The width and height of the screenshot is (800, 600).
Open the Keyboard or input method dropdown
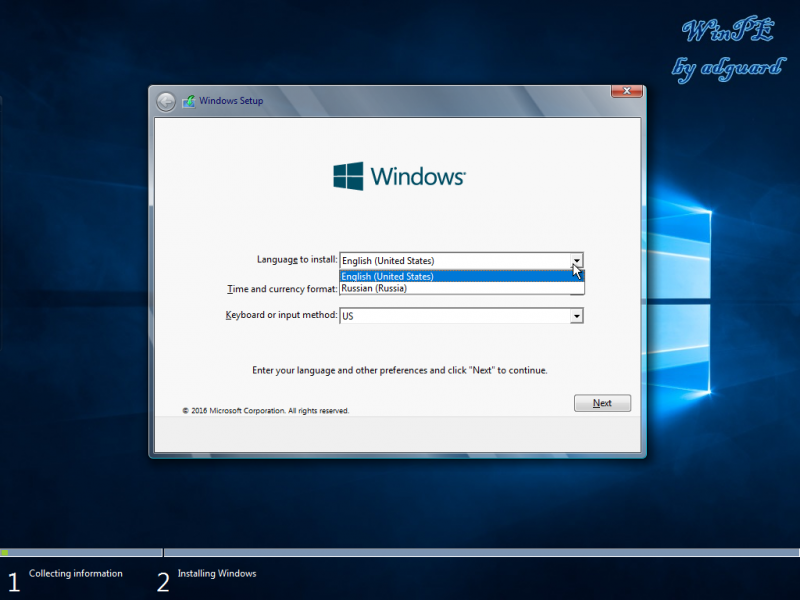[x=577, y=316]
